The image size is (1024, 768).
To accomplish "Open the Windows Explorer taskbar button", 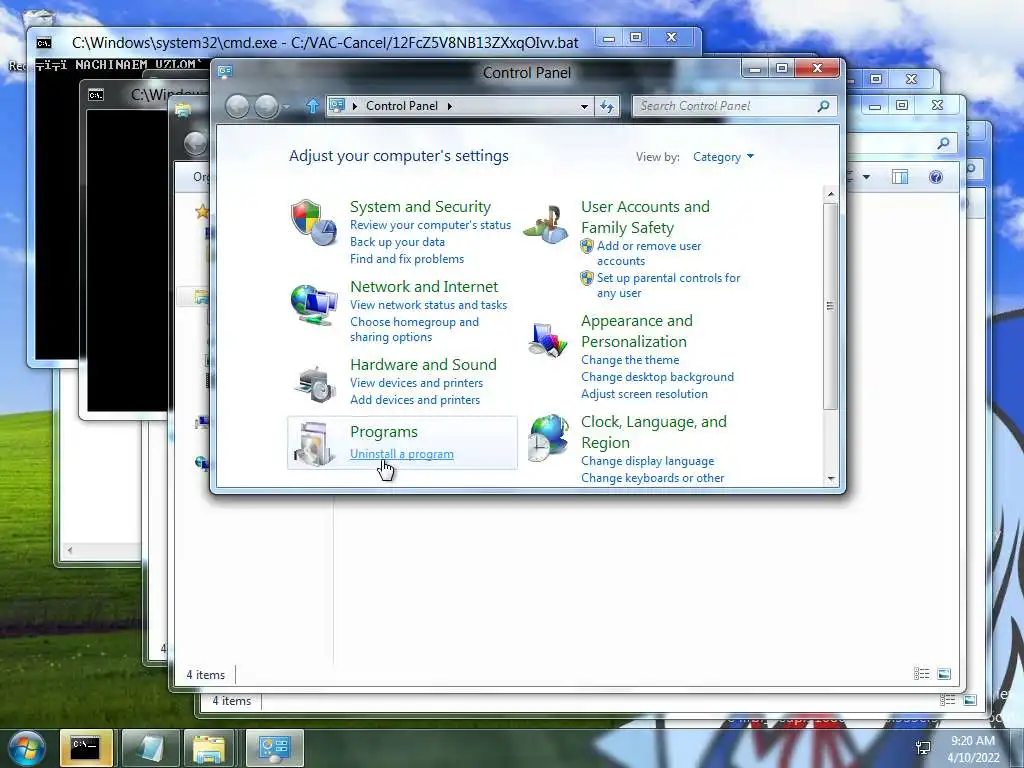I will 209,748.
